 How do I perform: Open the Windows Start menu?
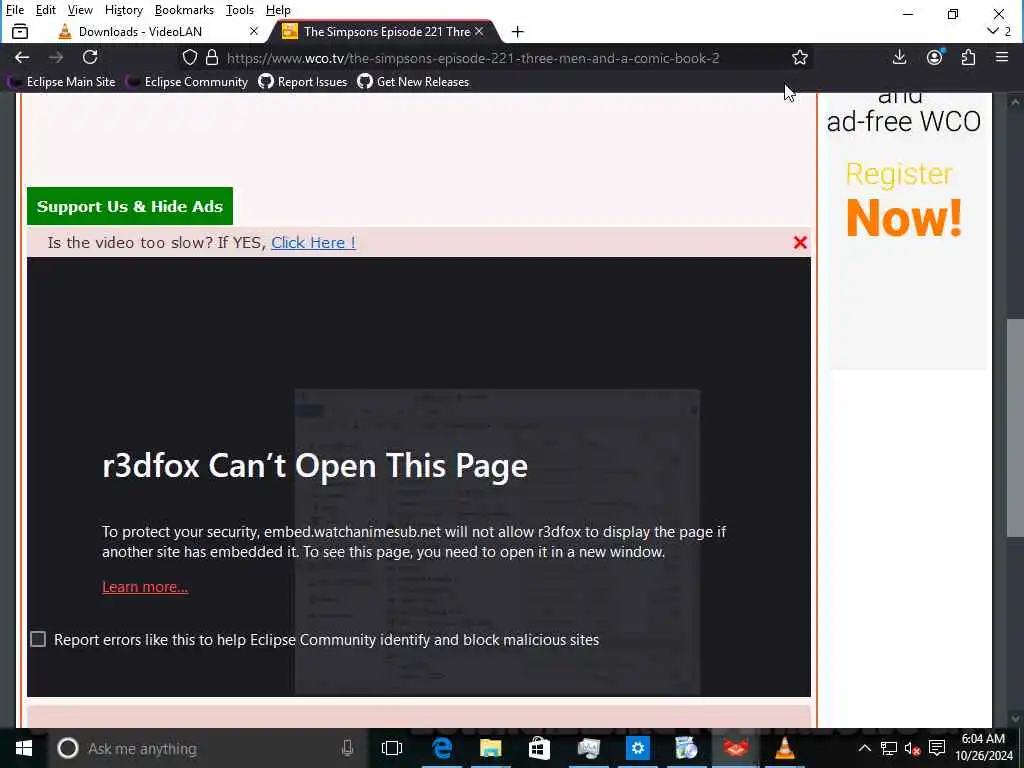pos(24,748)
